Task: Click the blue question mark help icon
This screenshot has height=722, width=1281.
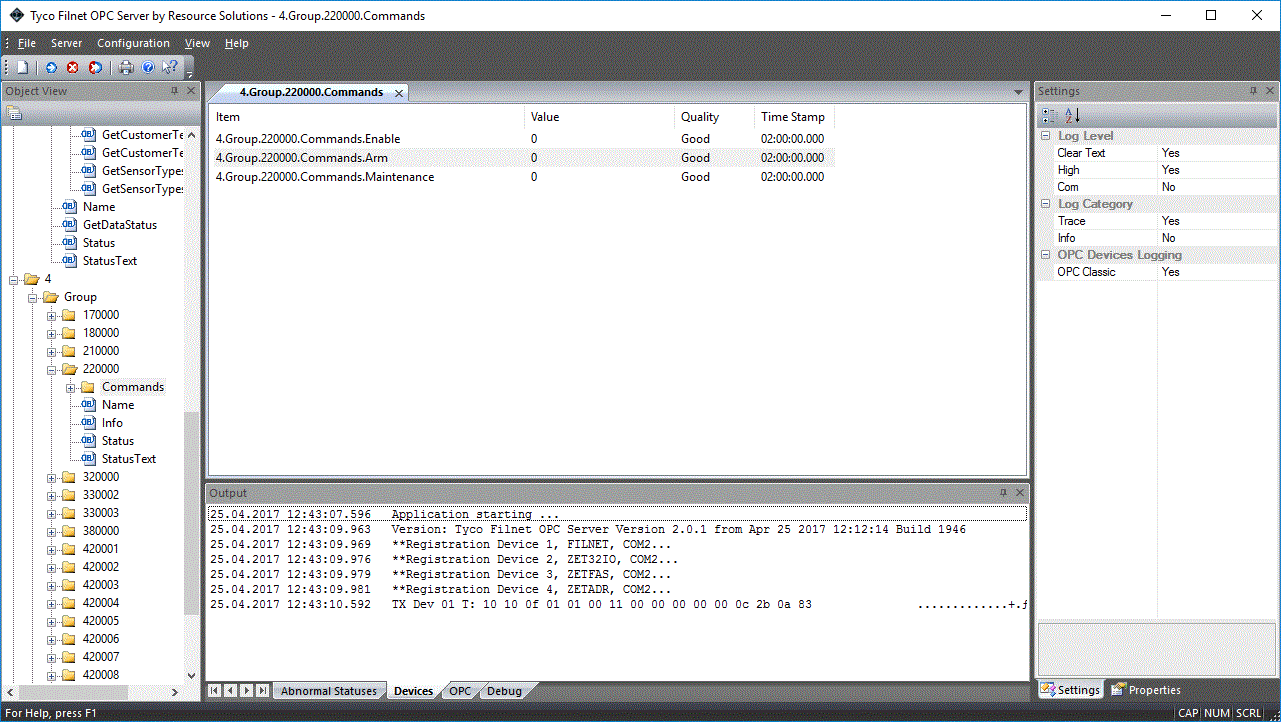Action: 148,67
